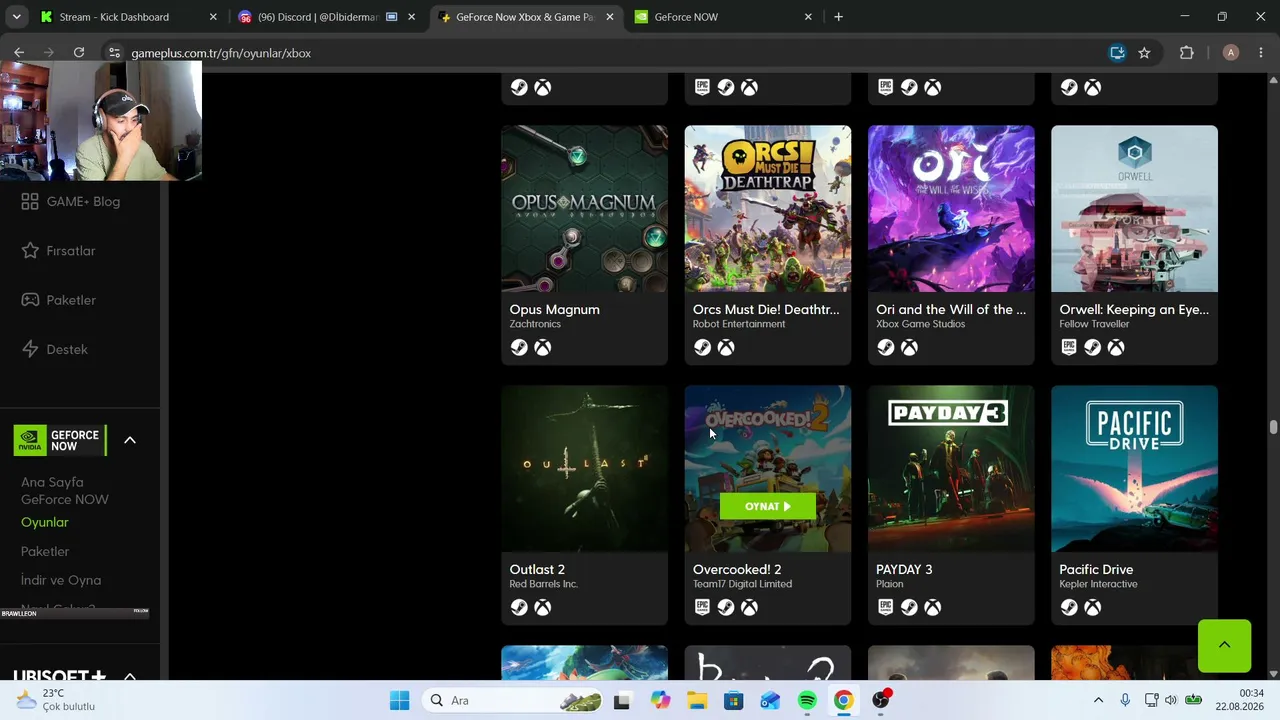Viewport: 1280px width, 720px height.
Task: Open a new browser tab
Action: point(838,17)
